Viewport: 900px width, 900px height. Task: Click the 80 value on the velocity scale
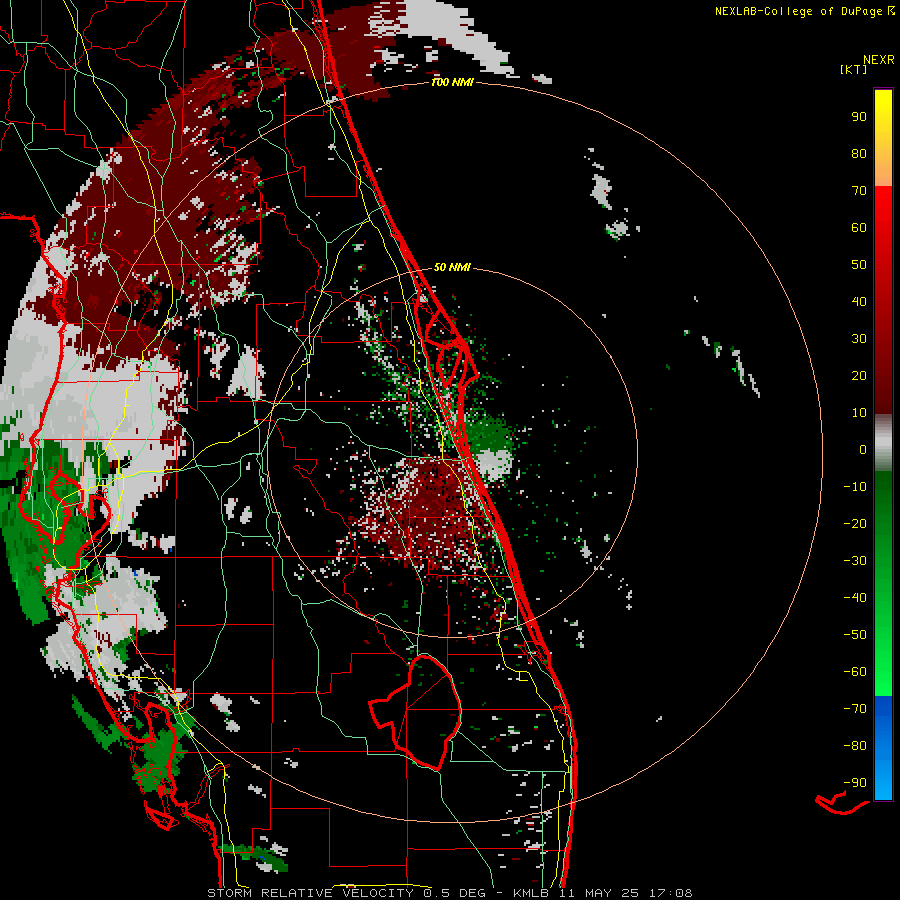[859, 154]
